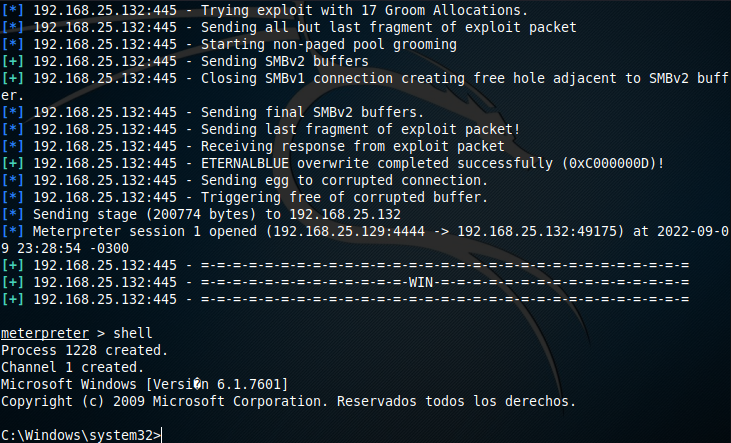Click the 'C:\Windows\system32>' command prompt
731x443 pixels.
coord(81,435)
